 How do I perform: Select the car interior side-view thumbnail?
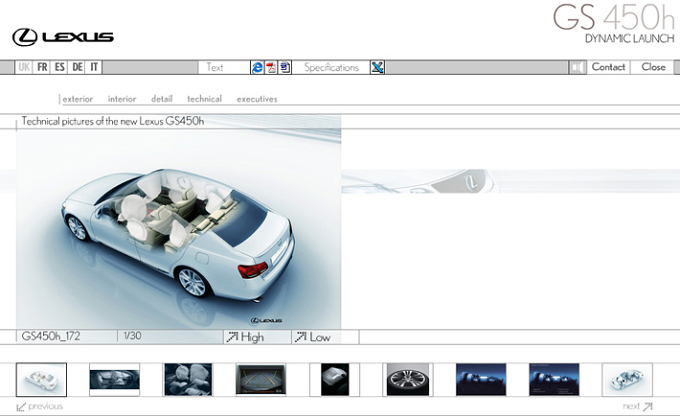tap(114, 380)
